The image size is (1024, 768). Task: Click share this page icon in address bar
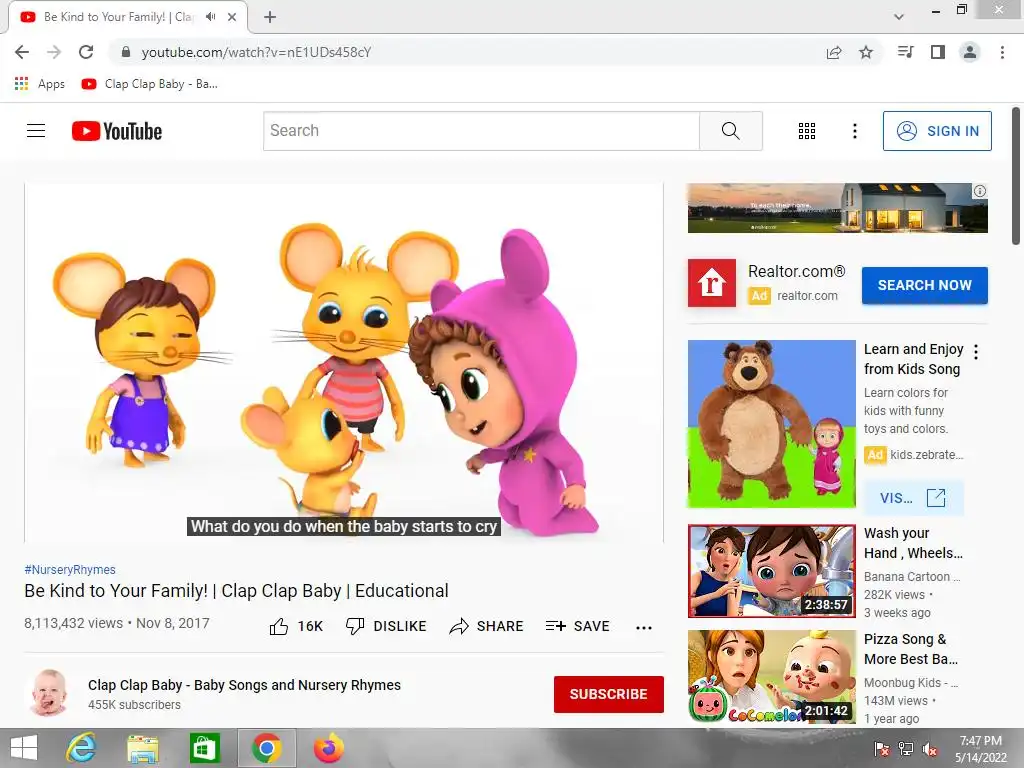point(834,52)
